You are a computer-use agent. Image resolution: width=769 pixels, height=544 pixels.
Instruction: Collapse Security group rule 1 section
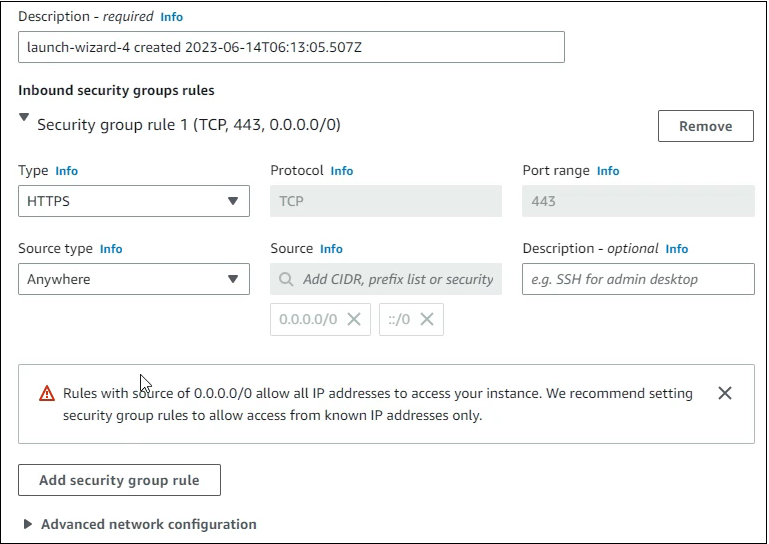click(x=25, y=118)
